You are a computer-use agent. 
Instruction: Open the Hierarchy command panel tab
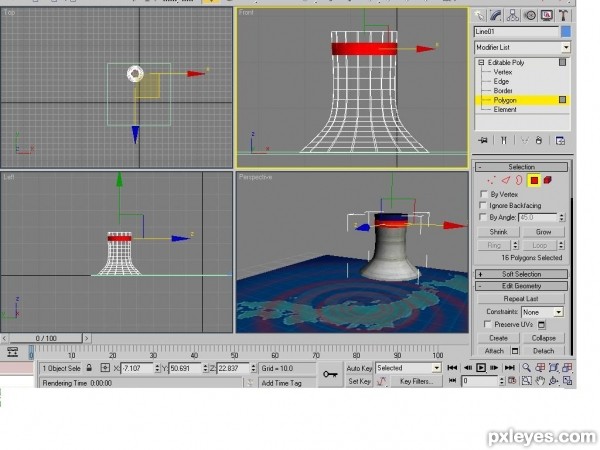click(x=512, y=15)
